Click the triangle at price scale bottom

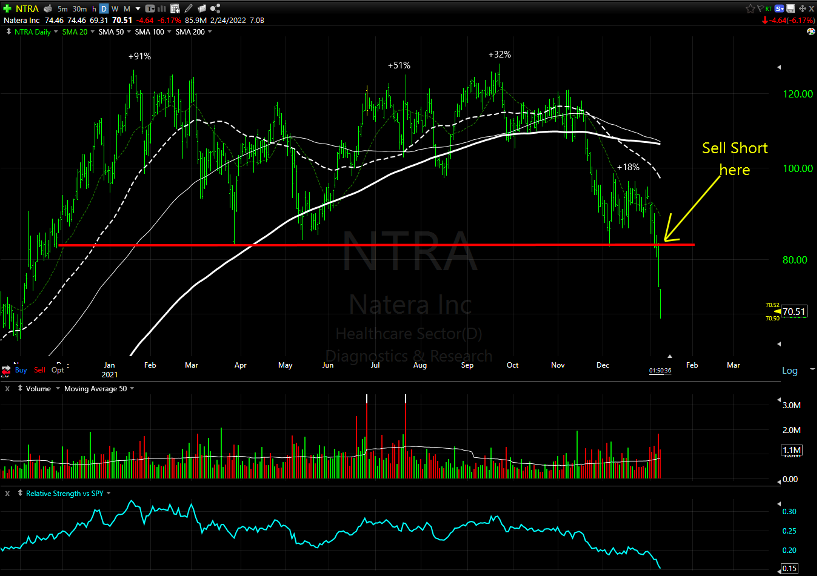(779, 344)
